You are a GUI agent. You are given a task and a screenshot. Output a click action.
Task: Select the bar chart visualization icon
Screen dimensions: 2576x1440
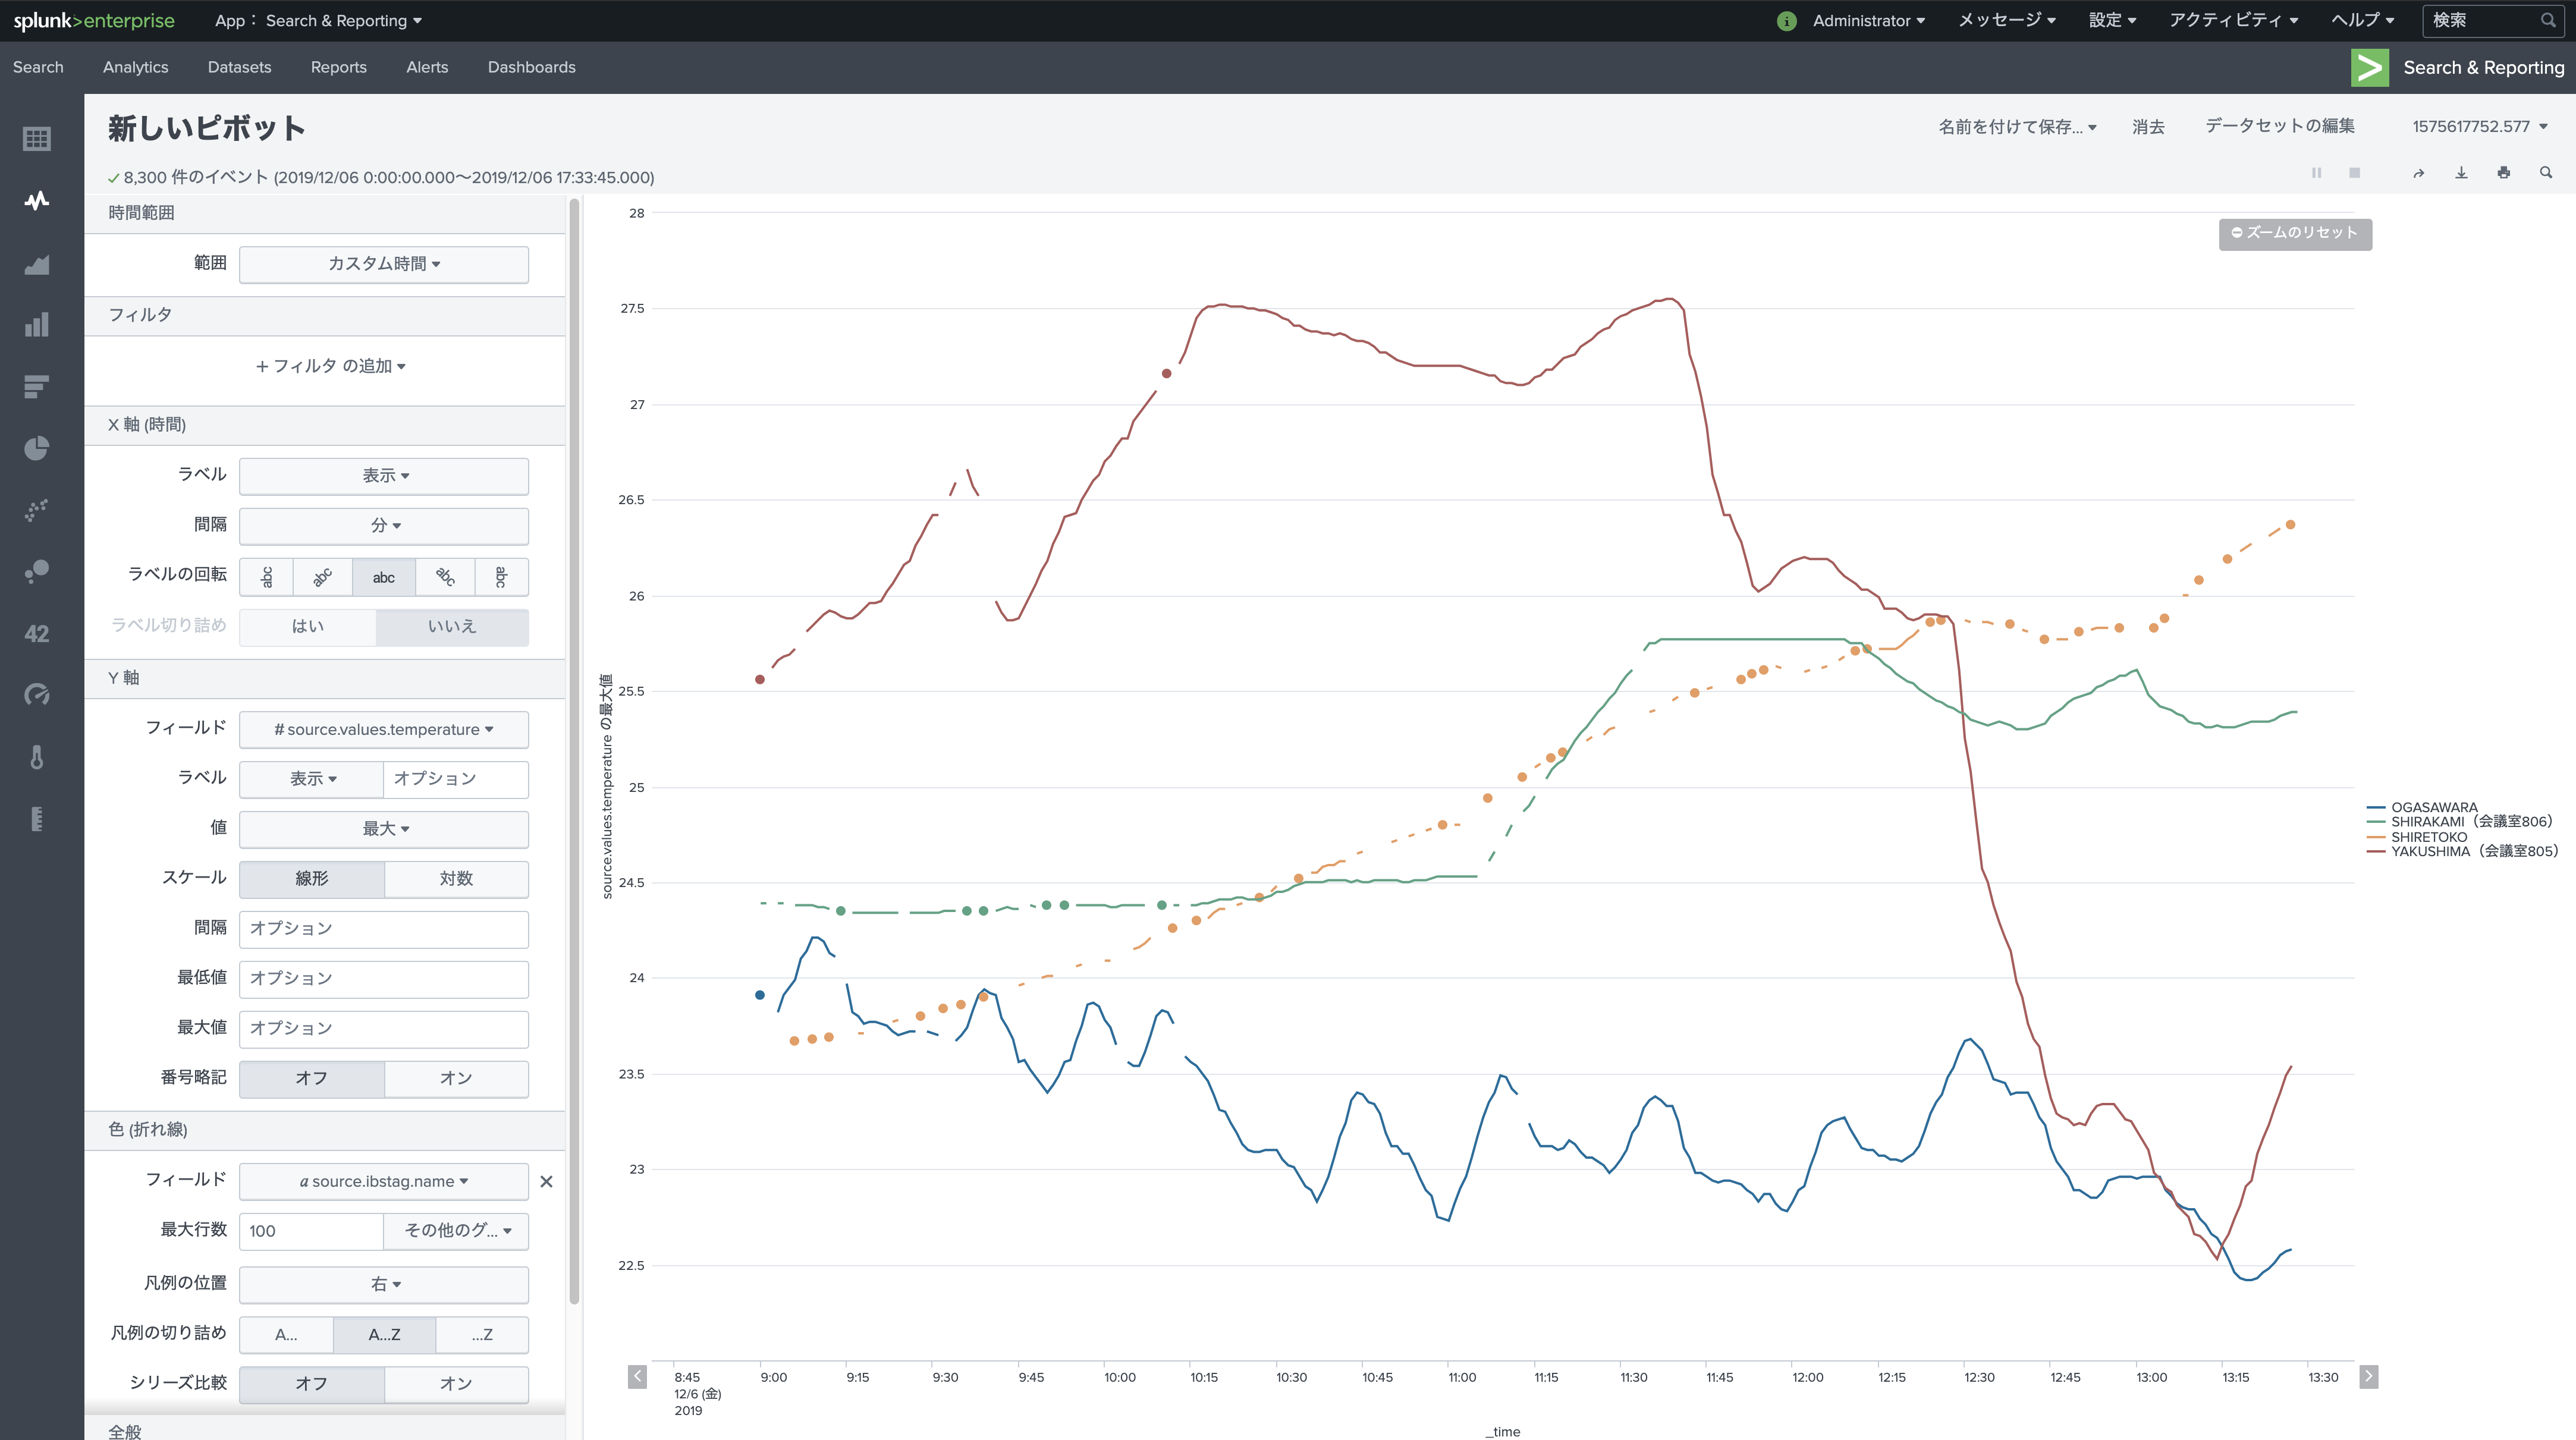[37, 386]
